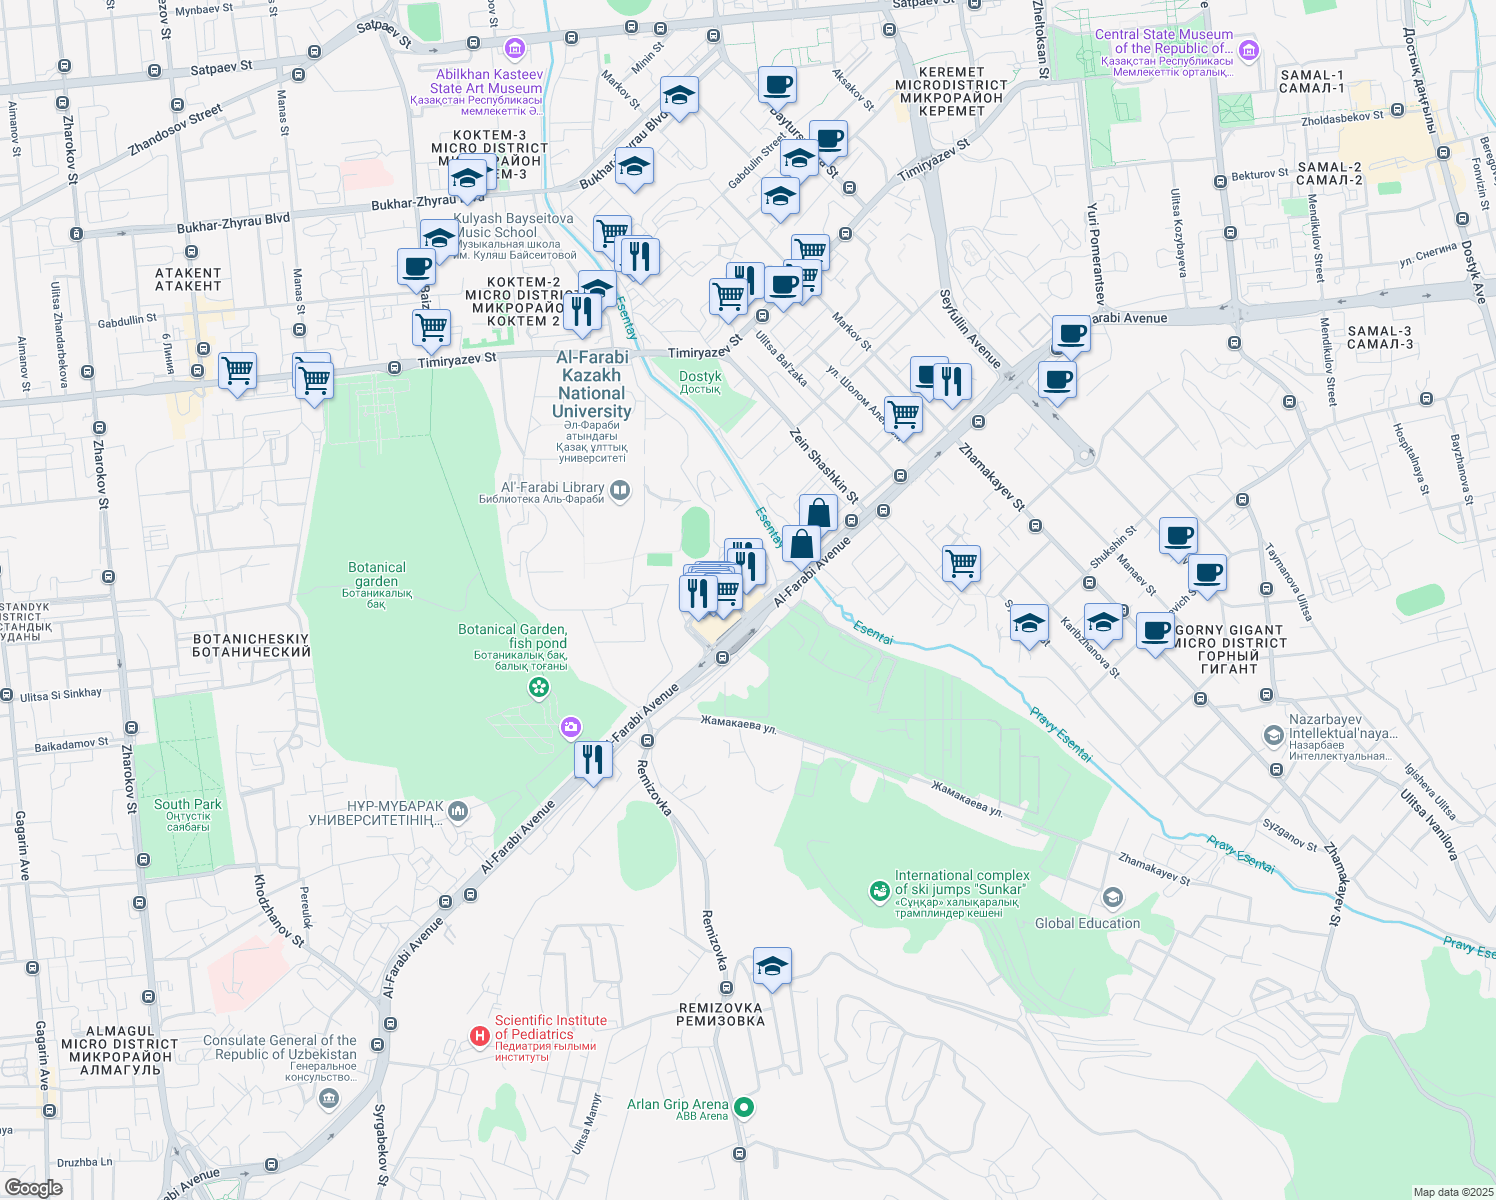Click the Sunkar ski jumps complex icon
The image size is (1496, 1200).
[879, 890]
